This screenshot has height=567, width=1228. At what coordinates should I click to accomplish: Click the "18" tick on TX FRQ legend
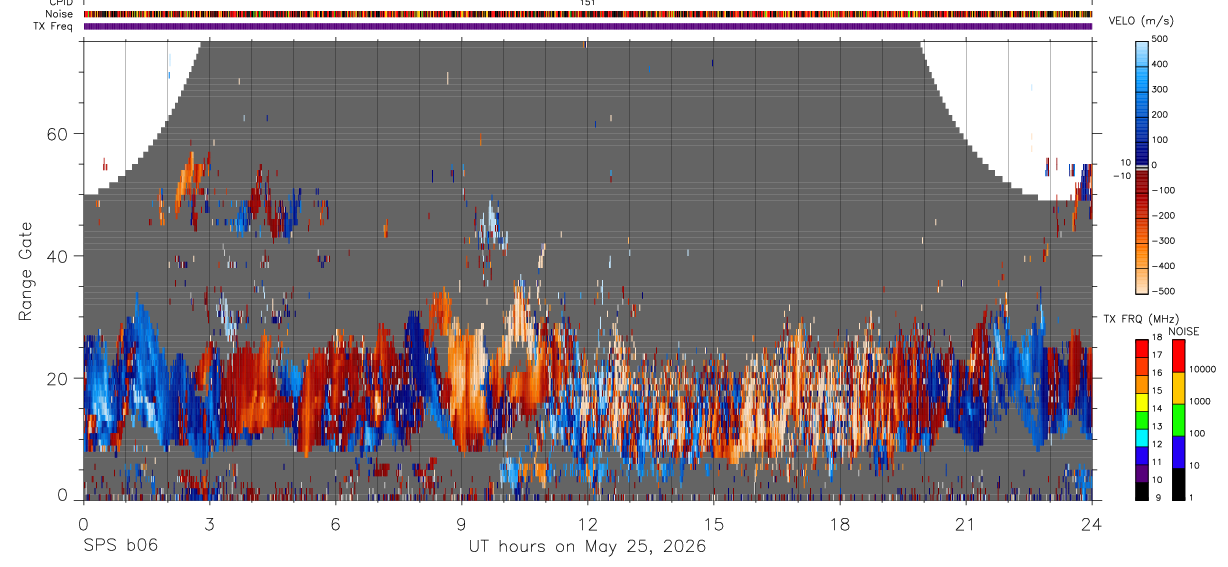1158,339
